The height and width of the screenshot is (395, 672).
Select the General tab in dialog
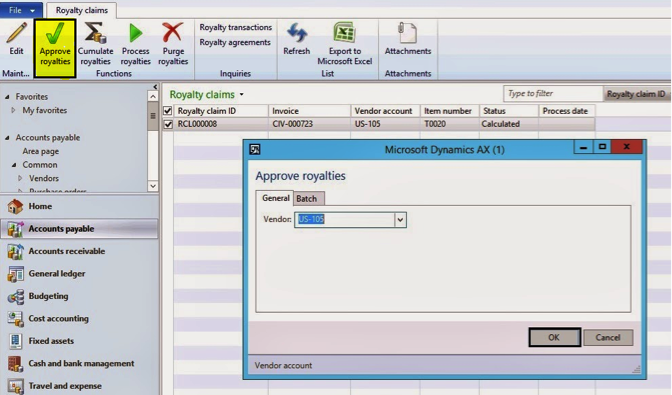[276, 198]
